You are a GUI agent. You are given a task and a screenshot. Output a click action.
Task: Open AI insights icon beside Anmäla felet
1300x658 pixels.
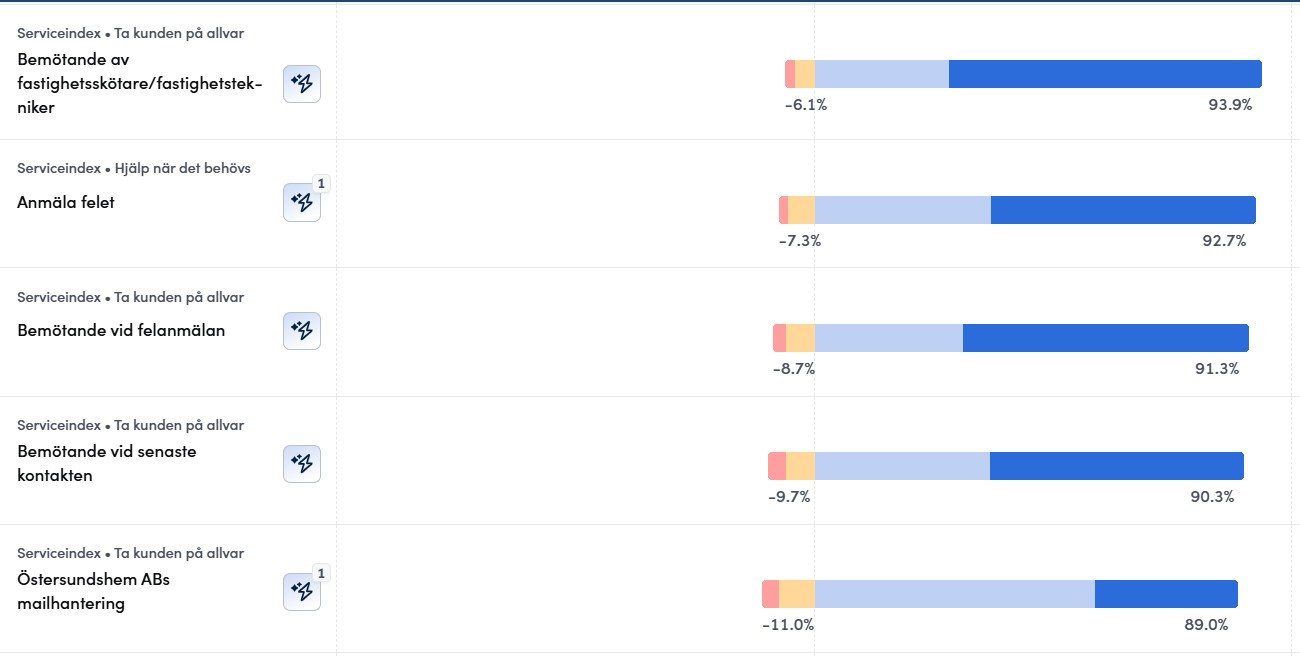(x=302, y=203)
